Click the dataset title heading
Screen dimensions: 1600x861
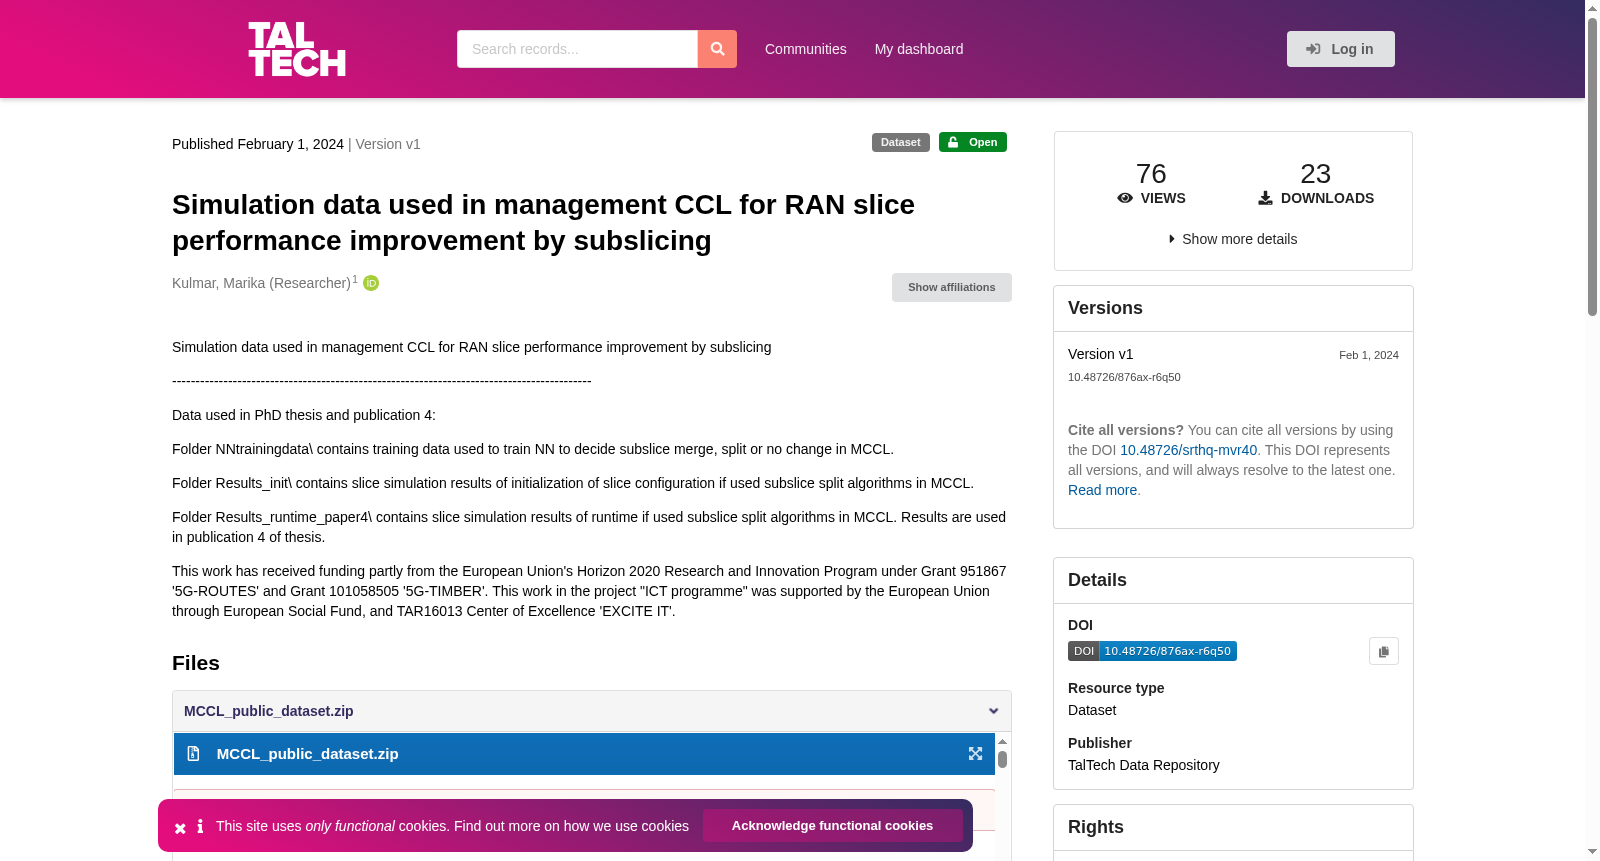[x=543, y=222]
